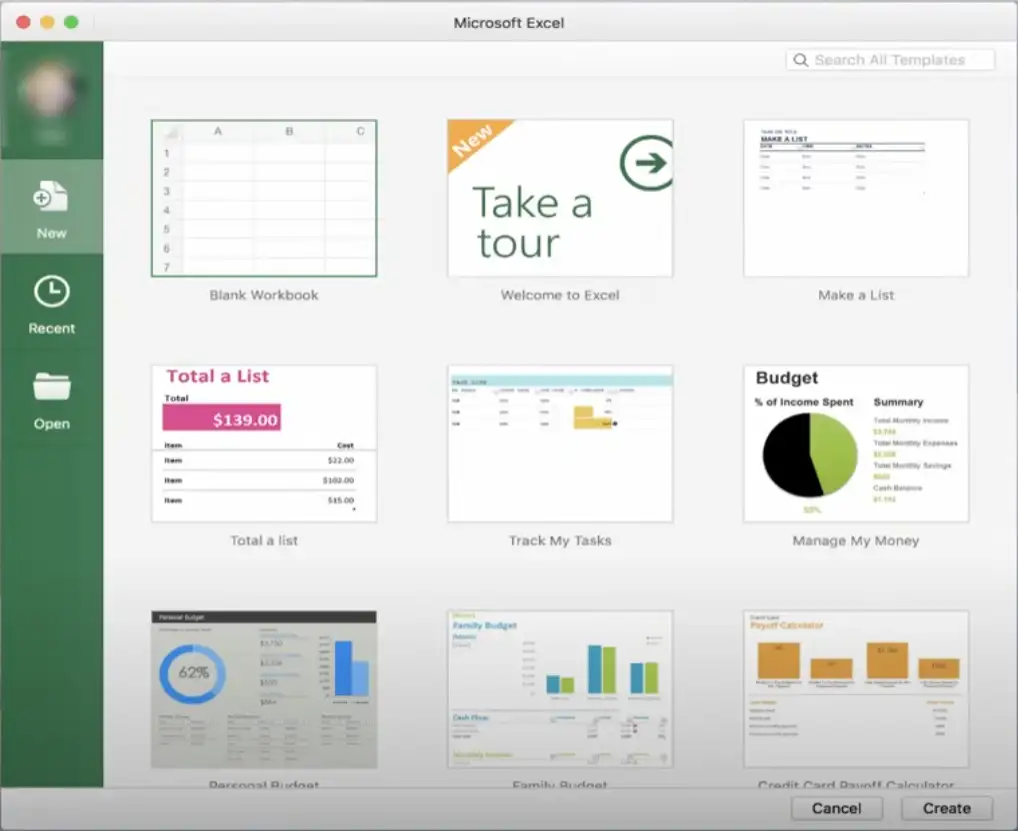The height and width of the screenshot is (831, 1018).
Task: Select the Family Budget template thumbnail
Action: click(x=560, y=689)
